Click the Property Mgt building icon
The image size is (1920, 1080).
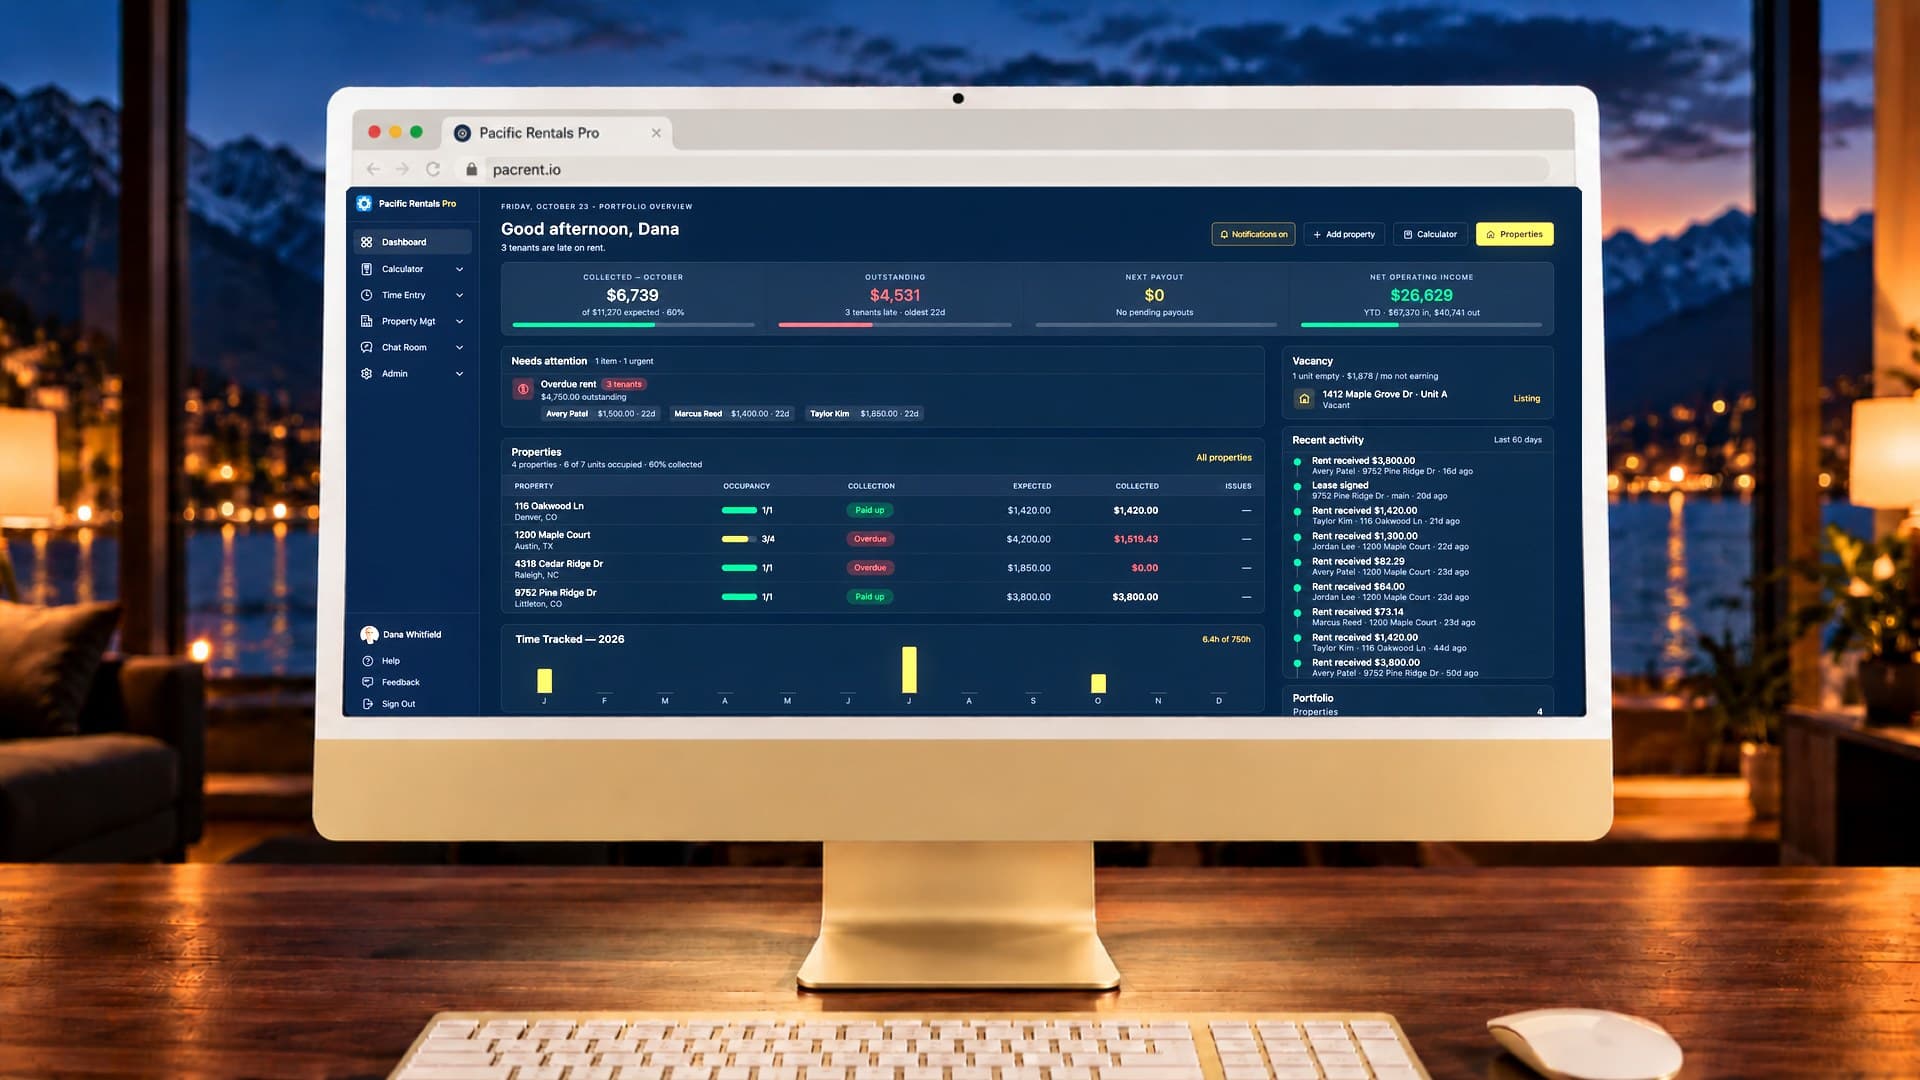pyautogui.click(x=367, y=321)
